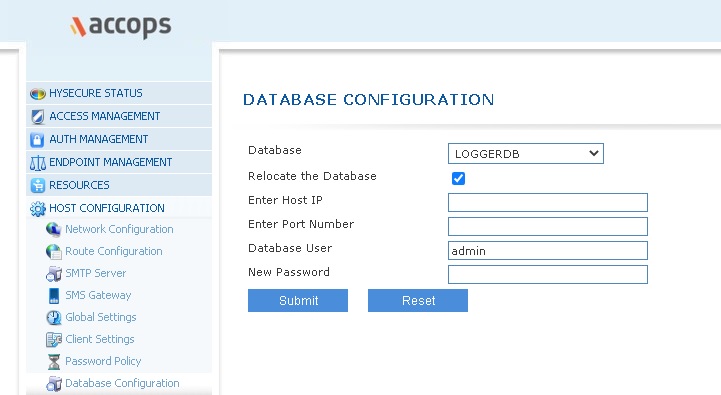The image size is (721, 395).
Task: Submit the database configuration form
Action: pos(298,300)
